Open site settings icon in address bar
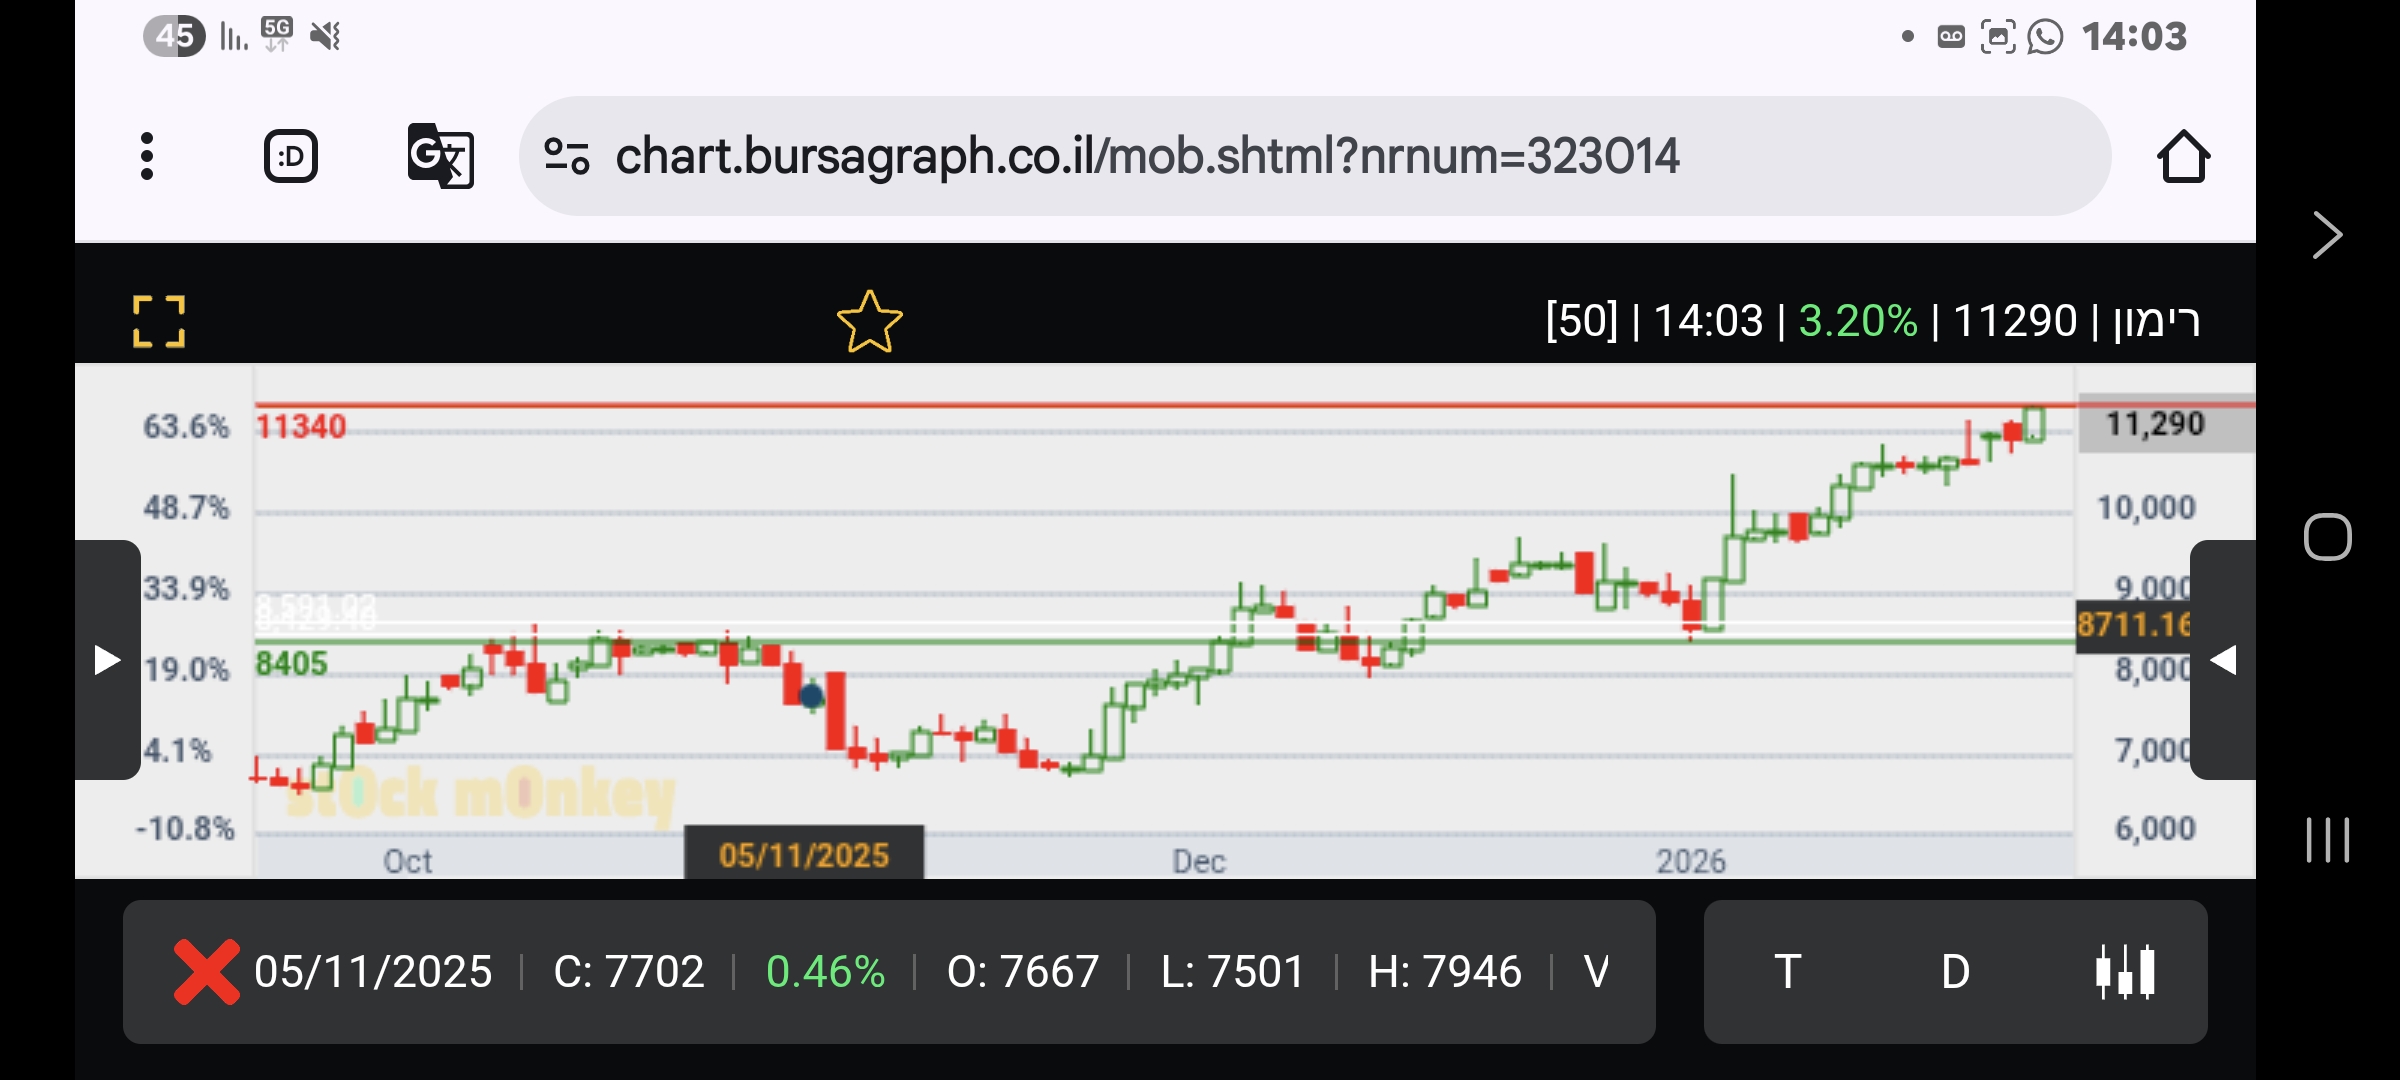The width and height of the screenshot is (2400, 1080). pyautogui.click(x=566, y=156)
